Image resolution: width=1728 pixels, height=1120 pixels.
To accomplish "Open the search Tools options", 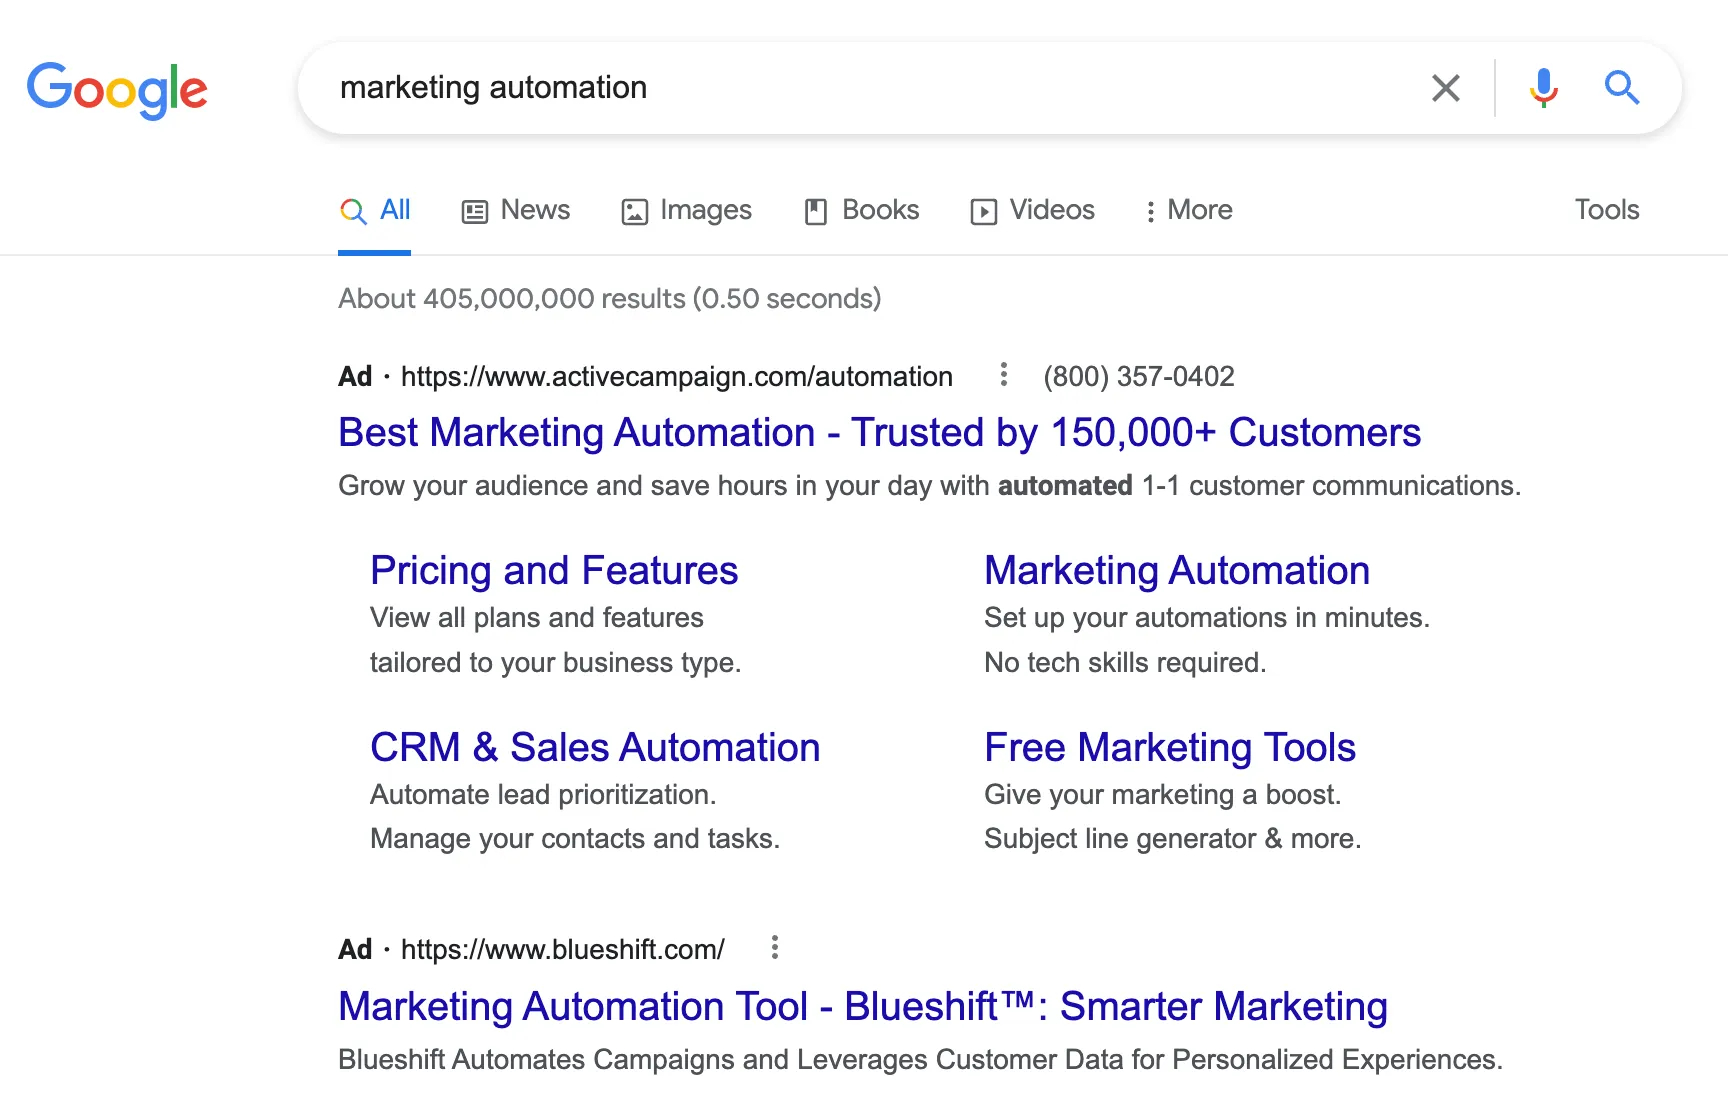I will pyautogui.click(x=1607, y=210).
